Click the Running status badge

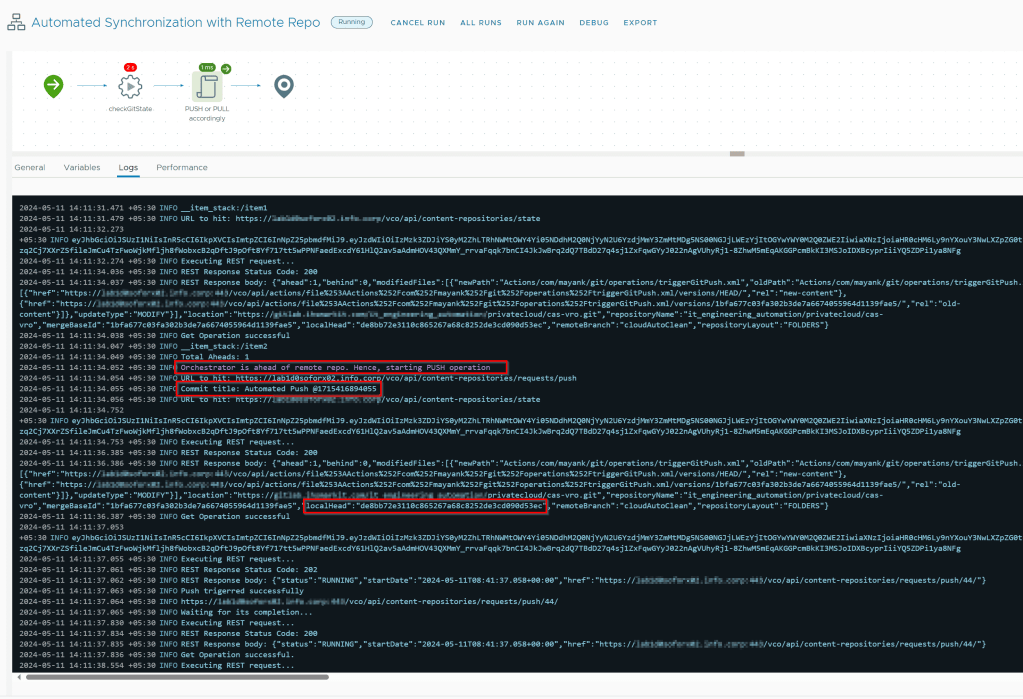click(352, 22)
